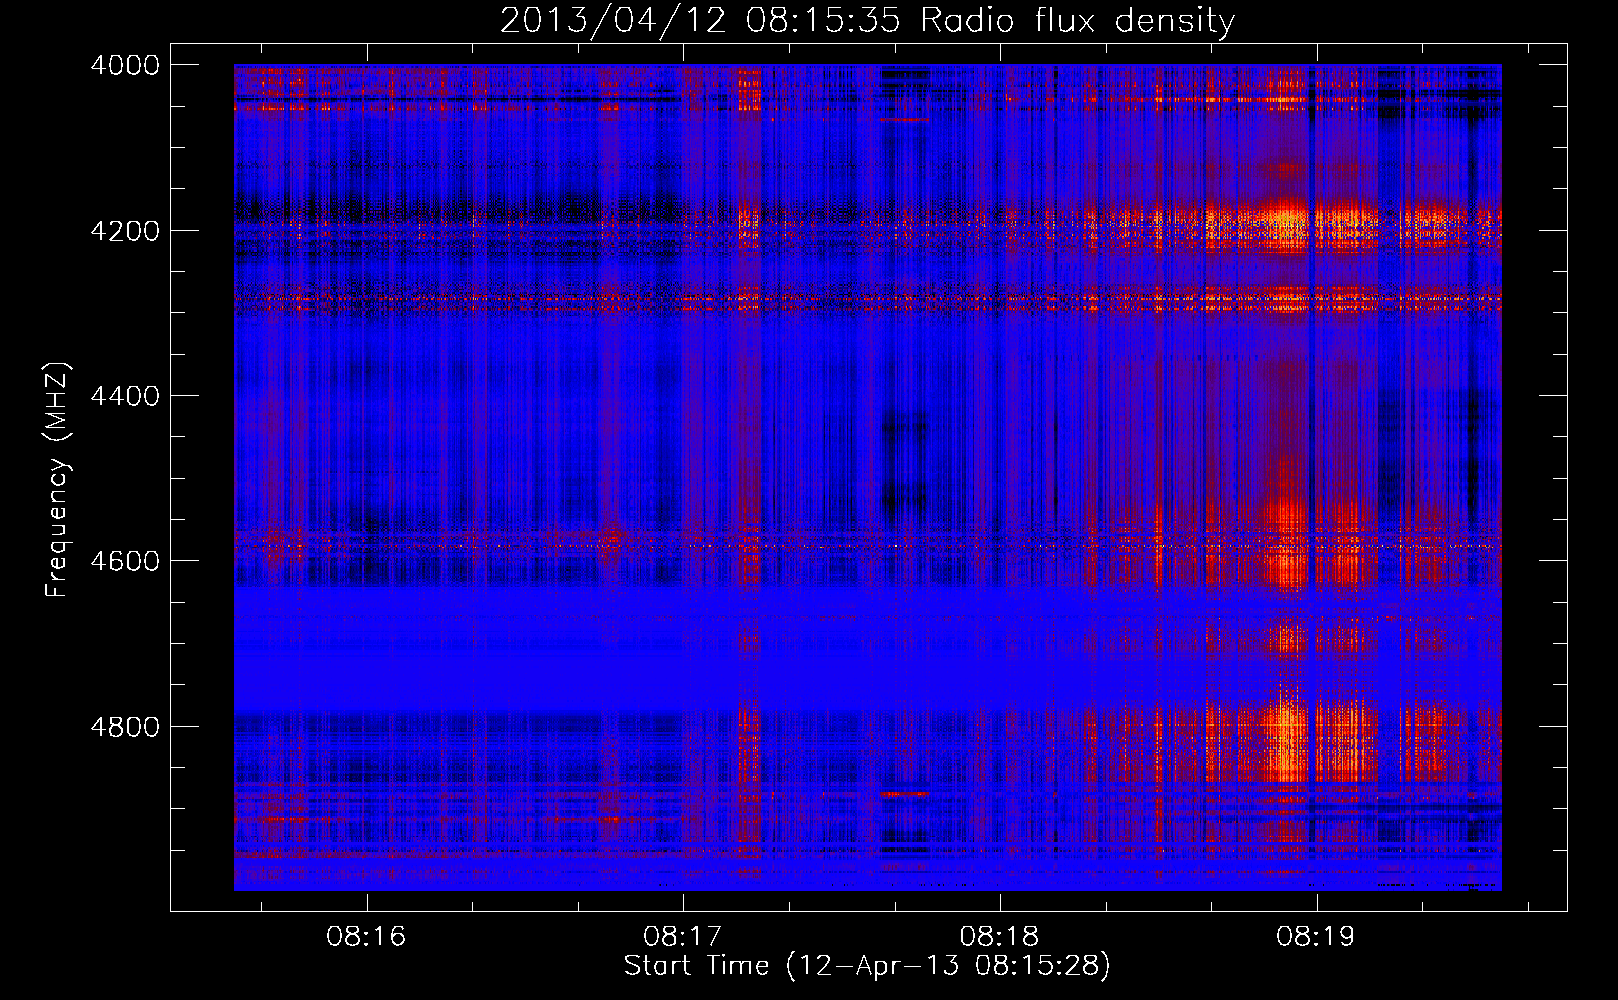Click the 08:17 time tick label
Image resolution: width=1618 pixels, height=1000 pixels.
pyautogui.click(x=683, y=936)
